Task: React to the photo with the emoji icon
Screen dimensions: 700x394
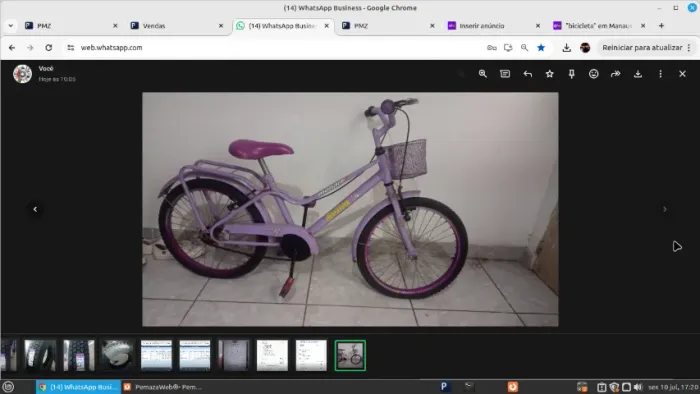Action: 594,74
